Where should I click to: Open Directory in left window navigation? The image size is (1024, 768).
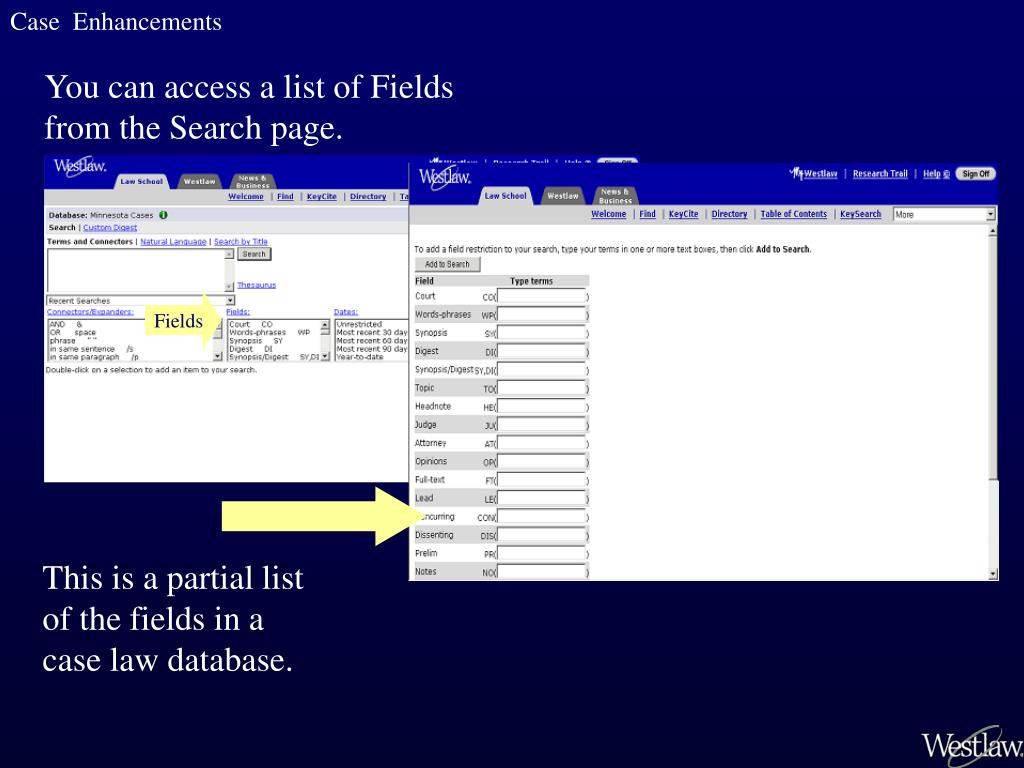[x=368, y=197]
